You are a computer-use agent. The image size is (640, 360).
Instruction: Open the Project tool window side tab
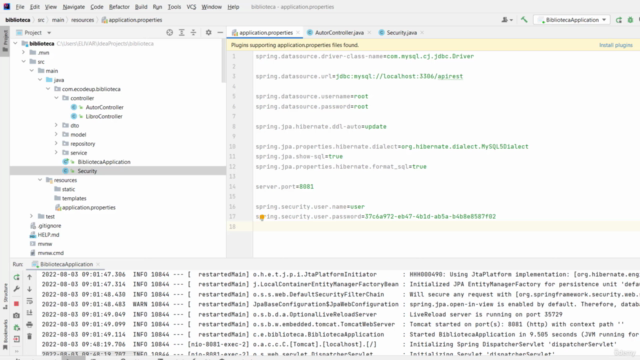point(5,41)
